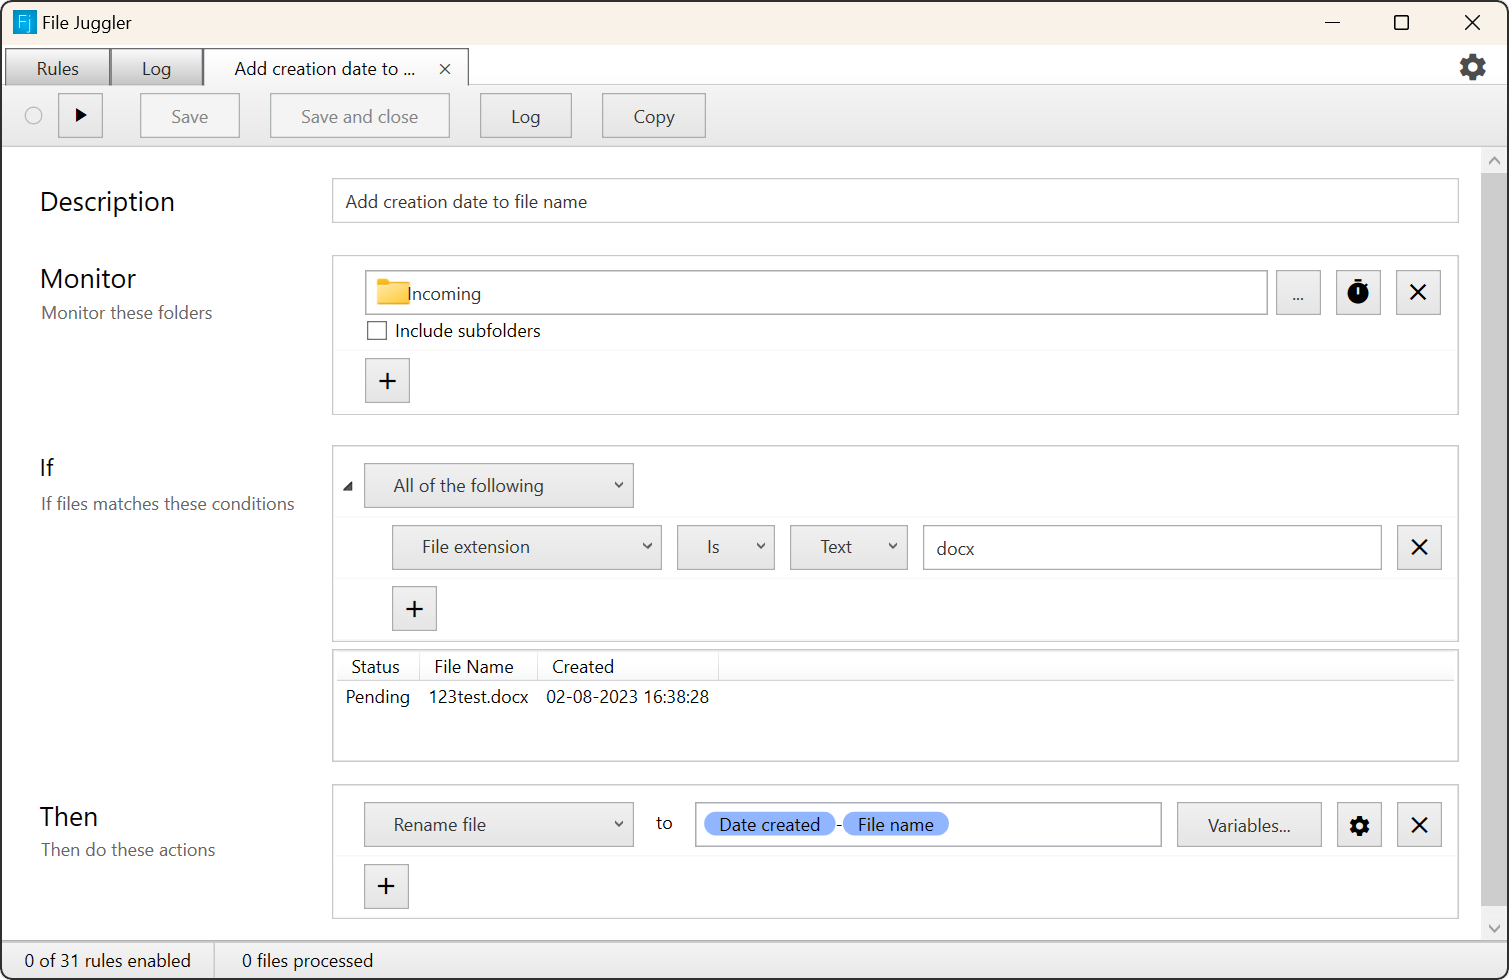Toggle the rule enabled circle indicator
This screenshot has width=1509, height=980.
34,116
